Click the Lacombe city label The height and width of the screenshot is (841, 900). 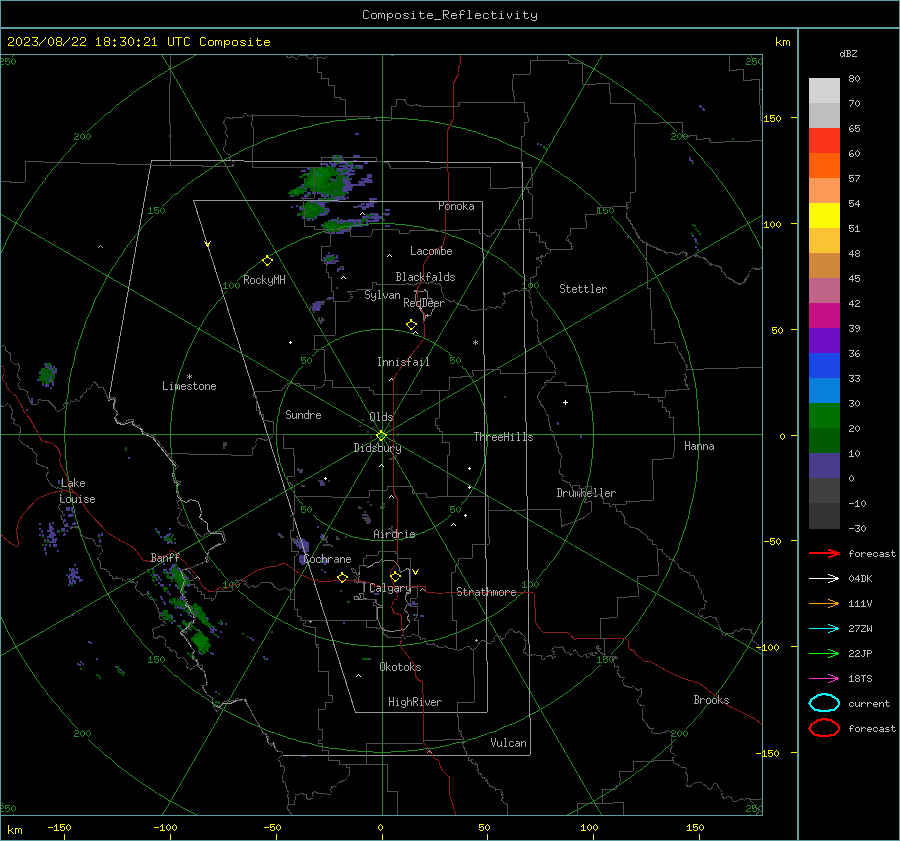click(x=431, y=251)
